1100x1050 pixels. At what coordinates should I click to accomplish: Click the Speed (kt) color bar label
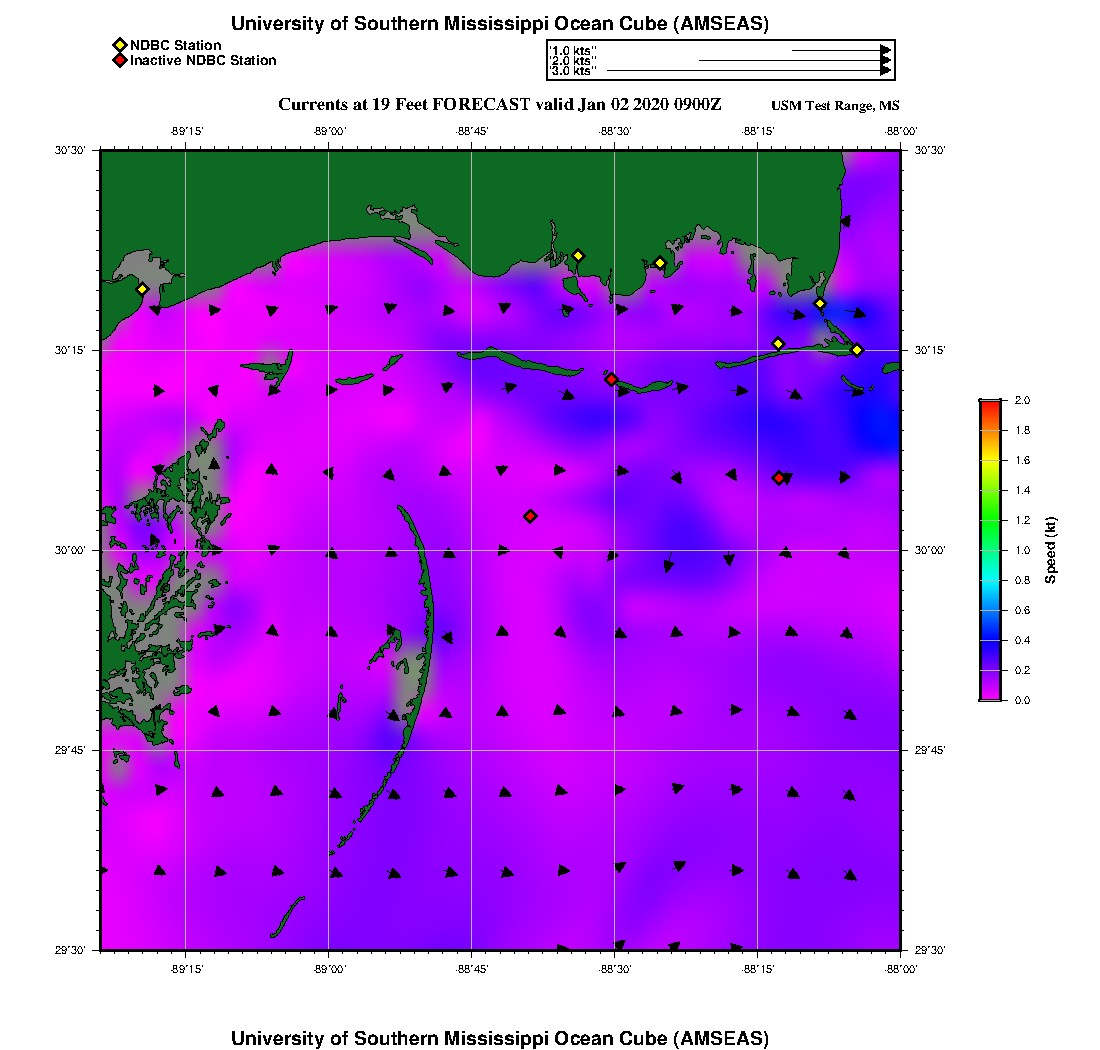click(x=1050, y=550)
